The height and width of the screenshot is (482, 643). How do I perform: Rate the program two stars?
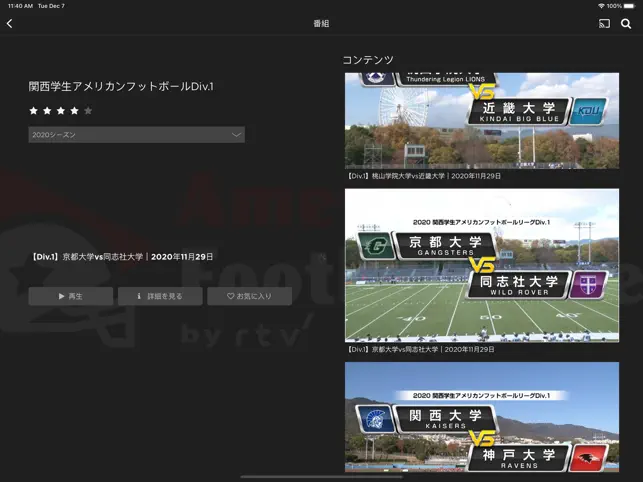click(x=47, y=110)
